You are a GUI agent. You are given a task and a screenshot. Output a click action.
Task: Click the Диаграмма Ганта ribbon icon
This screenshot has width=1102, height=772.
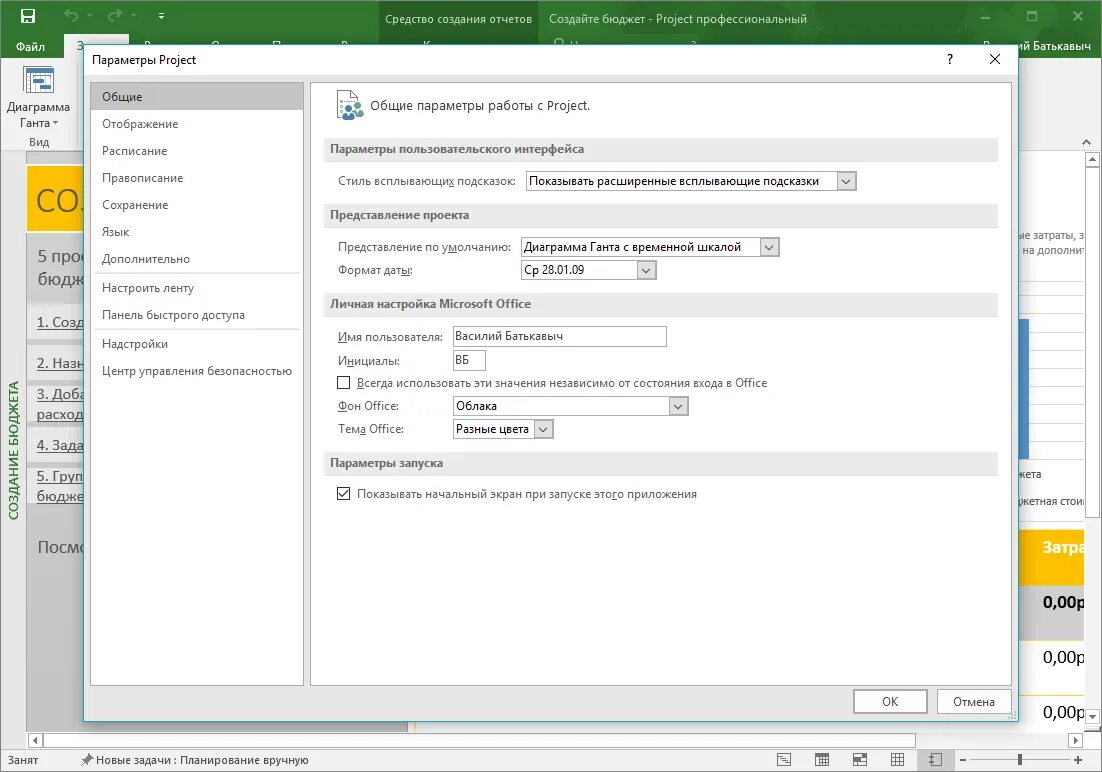(x=39, y=81)
